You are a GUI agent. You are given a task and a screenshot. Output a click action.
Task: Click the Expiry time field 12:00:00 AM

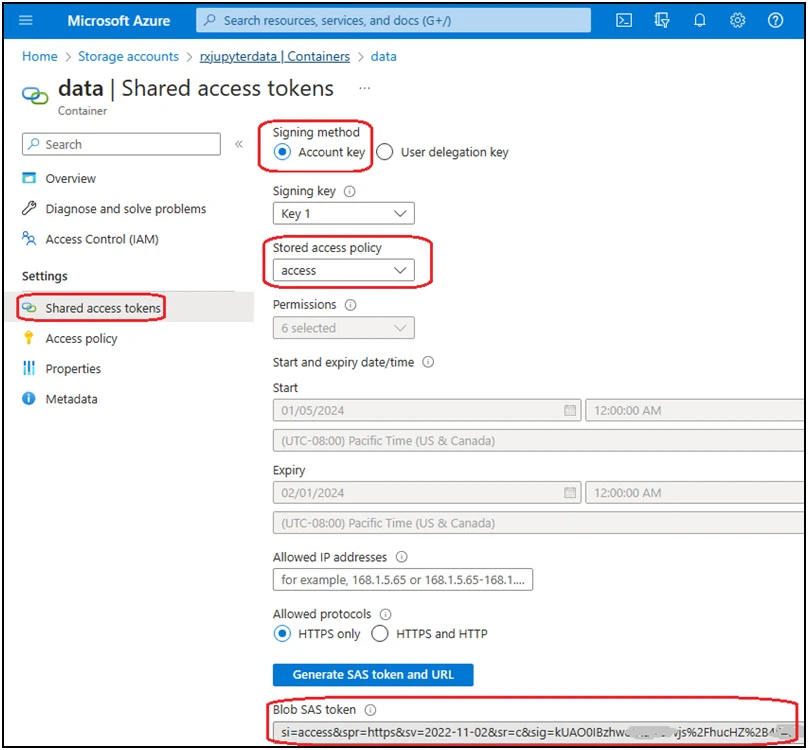[695, 492]
